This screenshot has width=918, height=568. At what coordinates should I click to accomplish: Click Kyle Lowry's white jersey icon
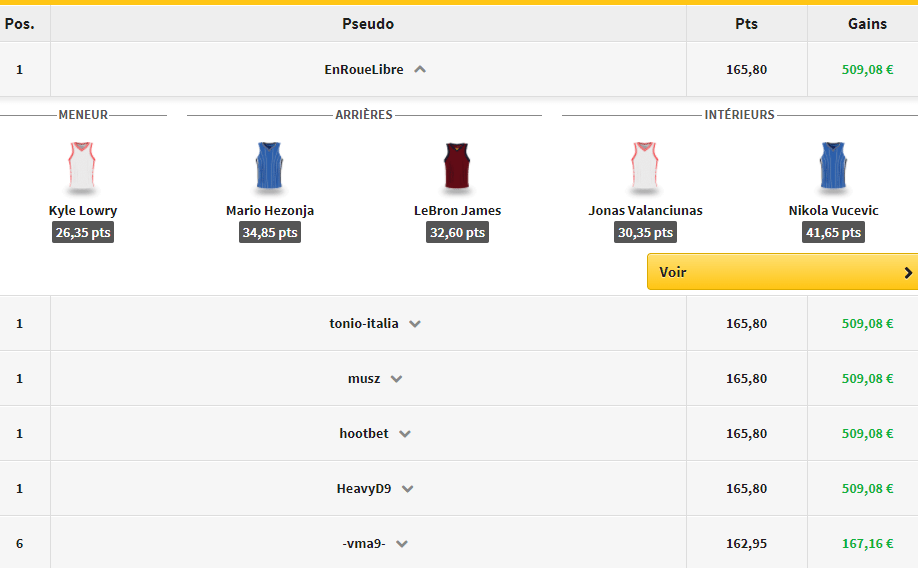tap(82, 167)
